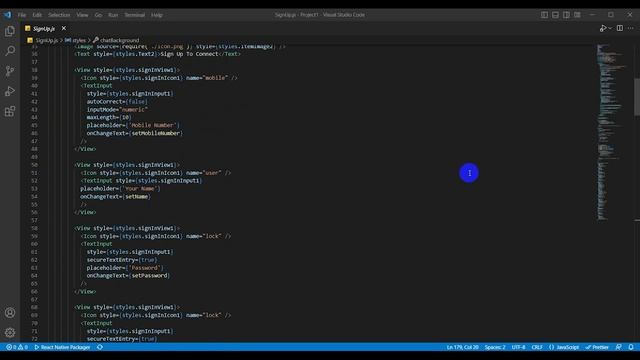Open notifications bell in status bar
The width and height of the screenshot is (640, 360).
click(x=631, y=347)
